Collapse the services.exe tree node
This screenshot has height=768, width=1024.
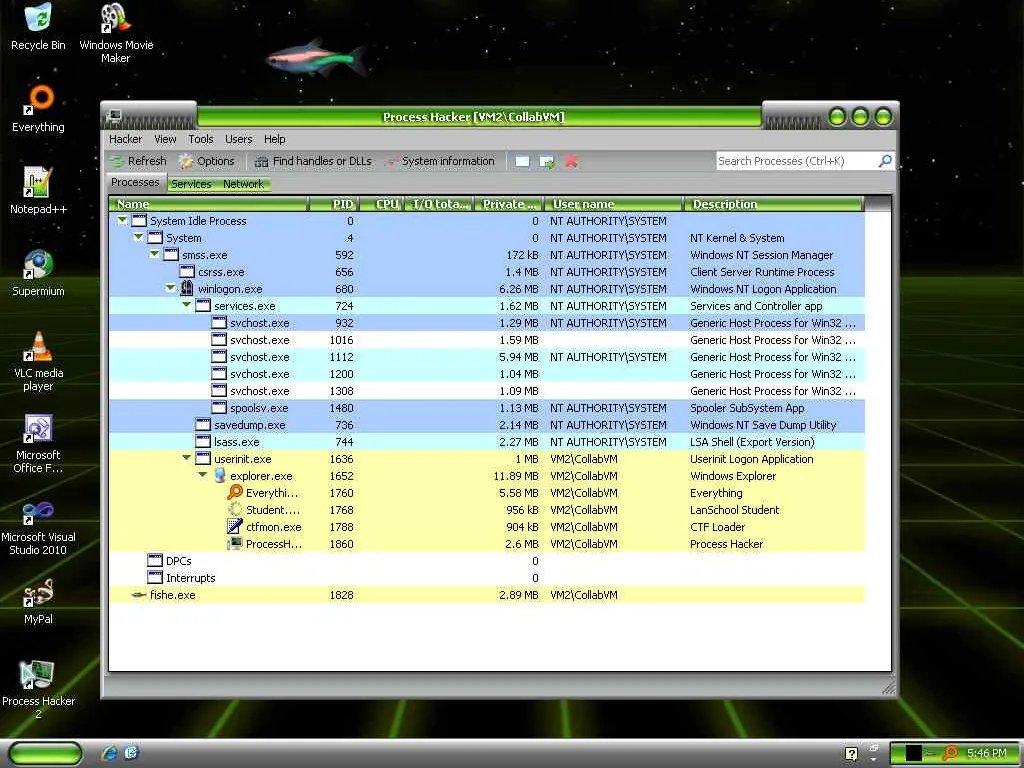186,305
